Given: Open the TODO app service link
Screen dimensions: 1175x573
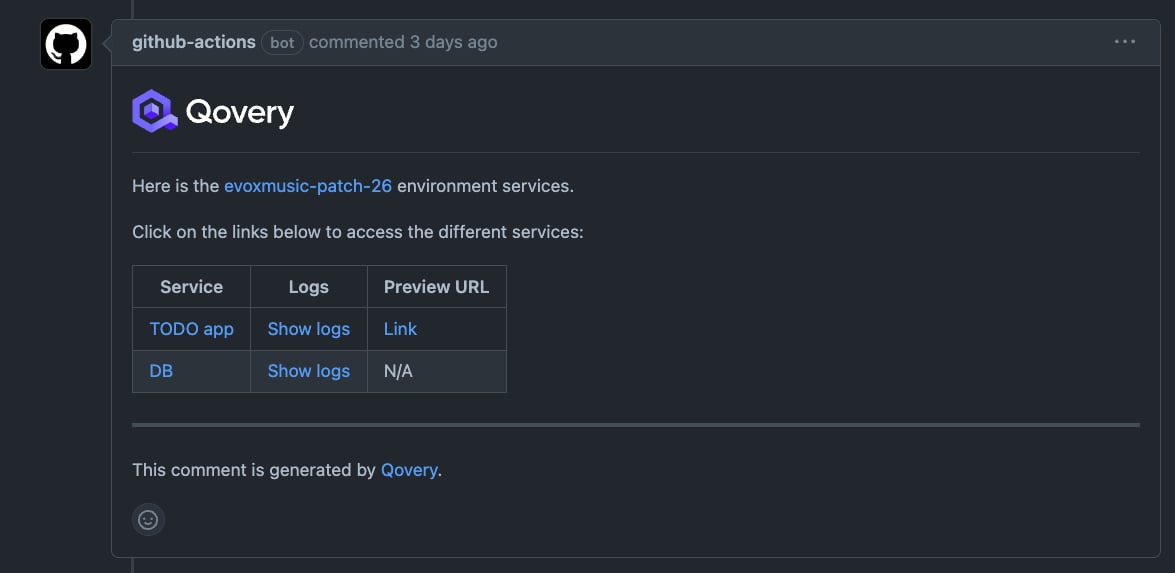Looking at the screenshot, I should click(x=192, y=329).
